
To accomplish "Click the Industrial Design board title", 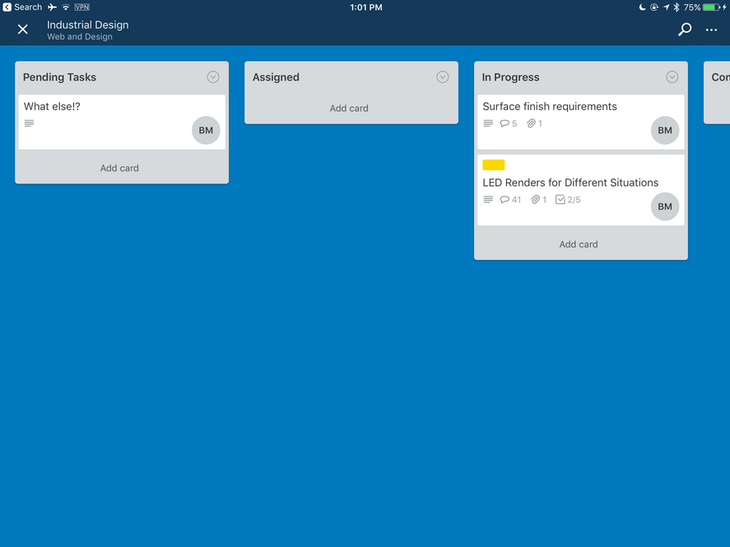I will tap(88, 25).
